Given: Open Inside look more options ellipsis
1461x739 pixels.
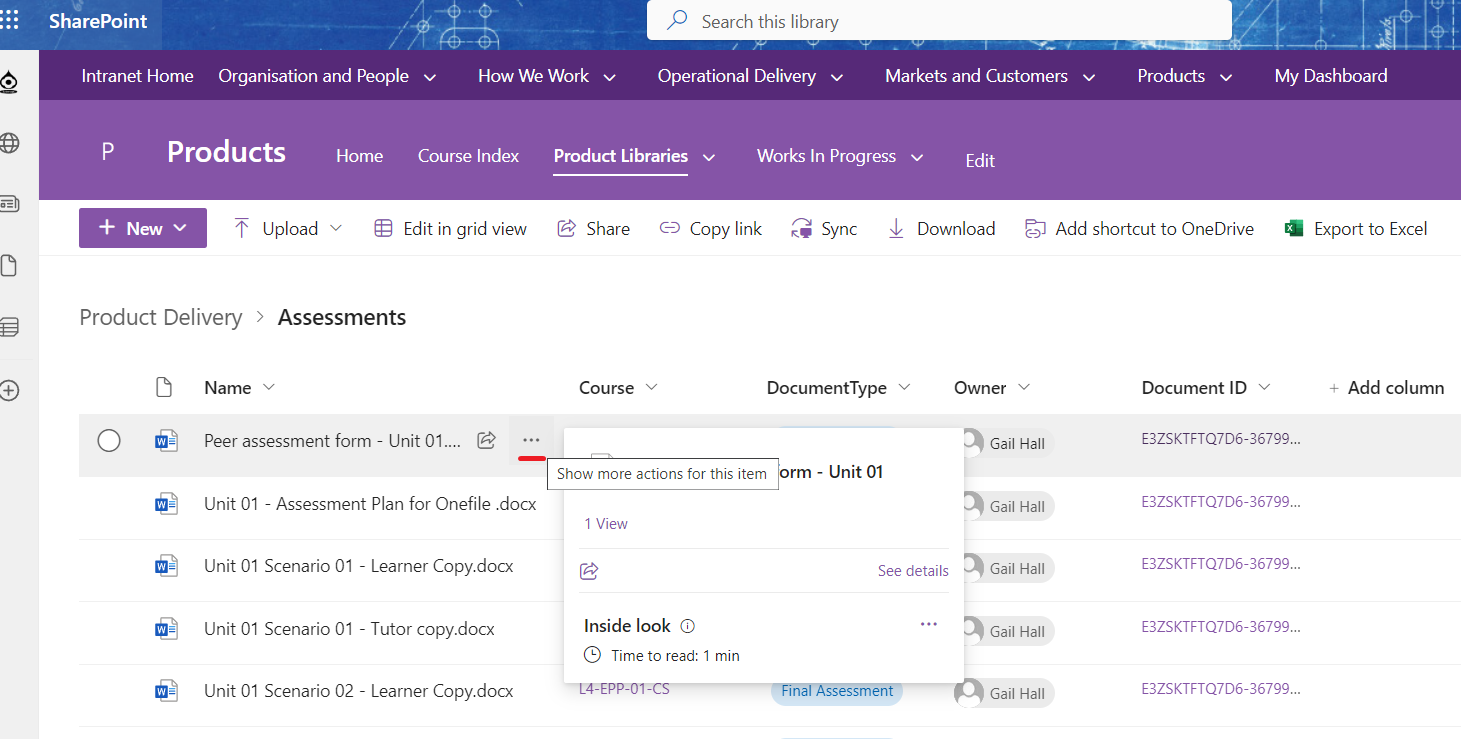Looking at the screenshot, I should pyautogui.click(x=929, y=625).
